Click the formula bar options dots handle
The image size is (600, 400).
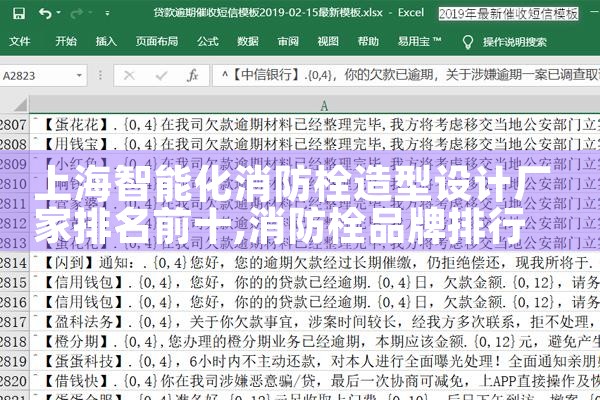[100, 75]
